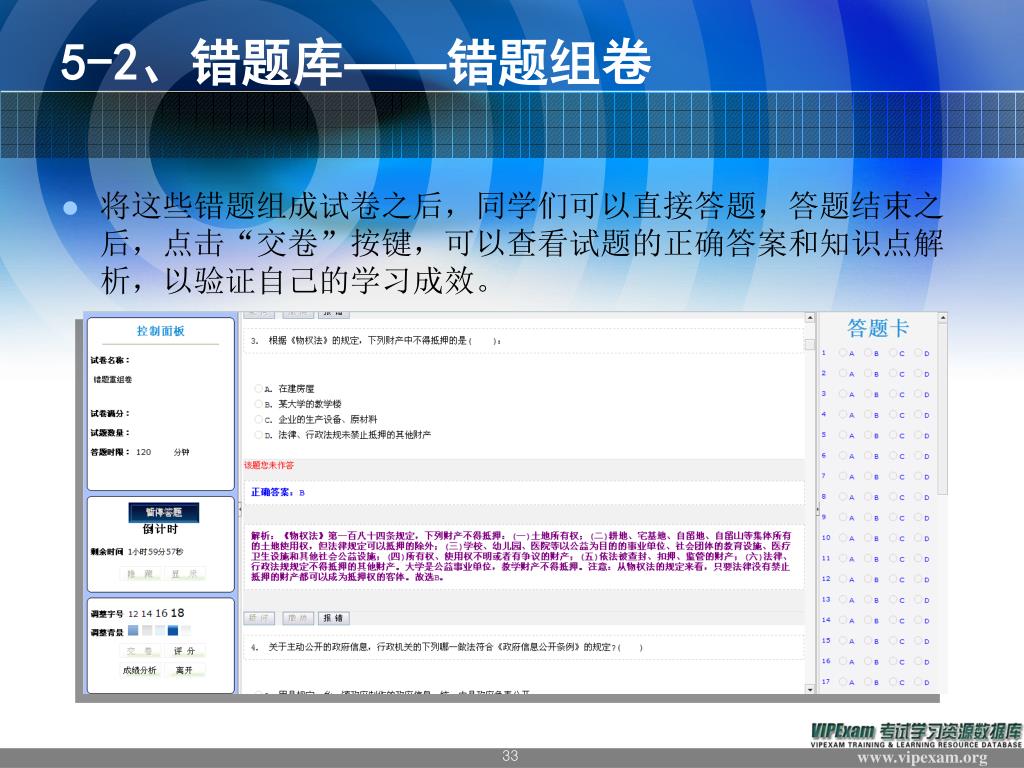Select option B 某大学的教学楼 radio button
The height and width of the screenshot is (768, 1024).
click(259, 404)
